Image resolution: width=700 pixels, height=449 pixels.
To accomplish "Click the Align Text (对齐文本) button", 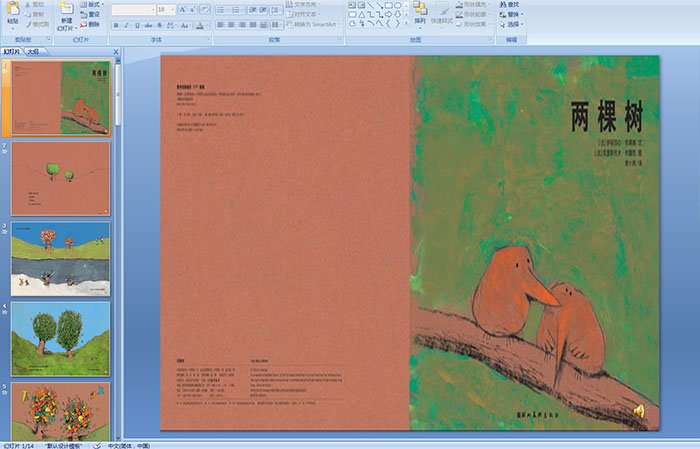I will [x=301, y=14].
